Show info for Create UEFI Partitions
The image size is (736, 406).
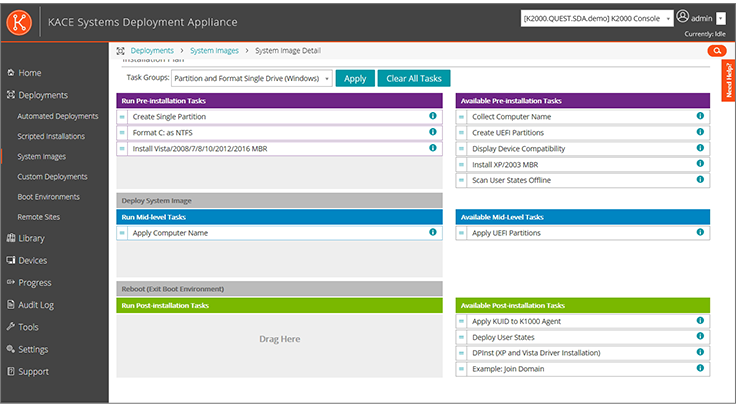click(700, 132)
